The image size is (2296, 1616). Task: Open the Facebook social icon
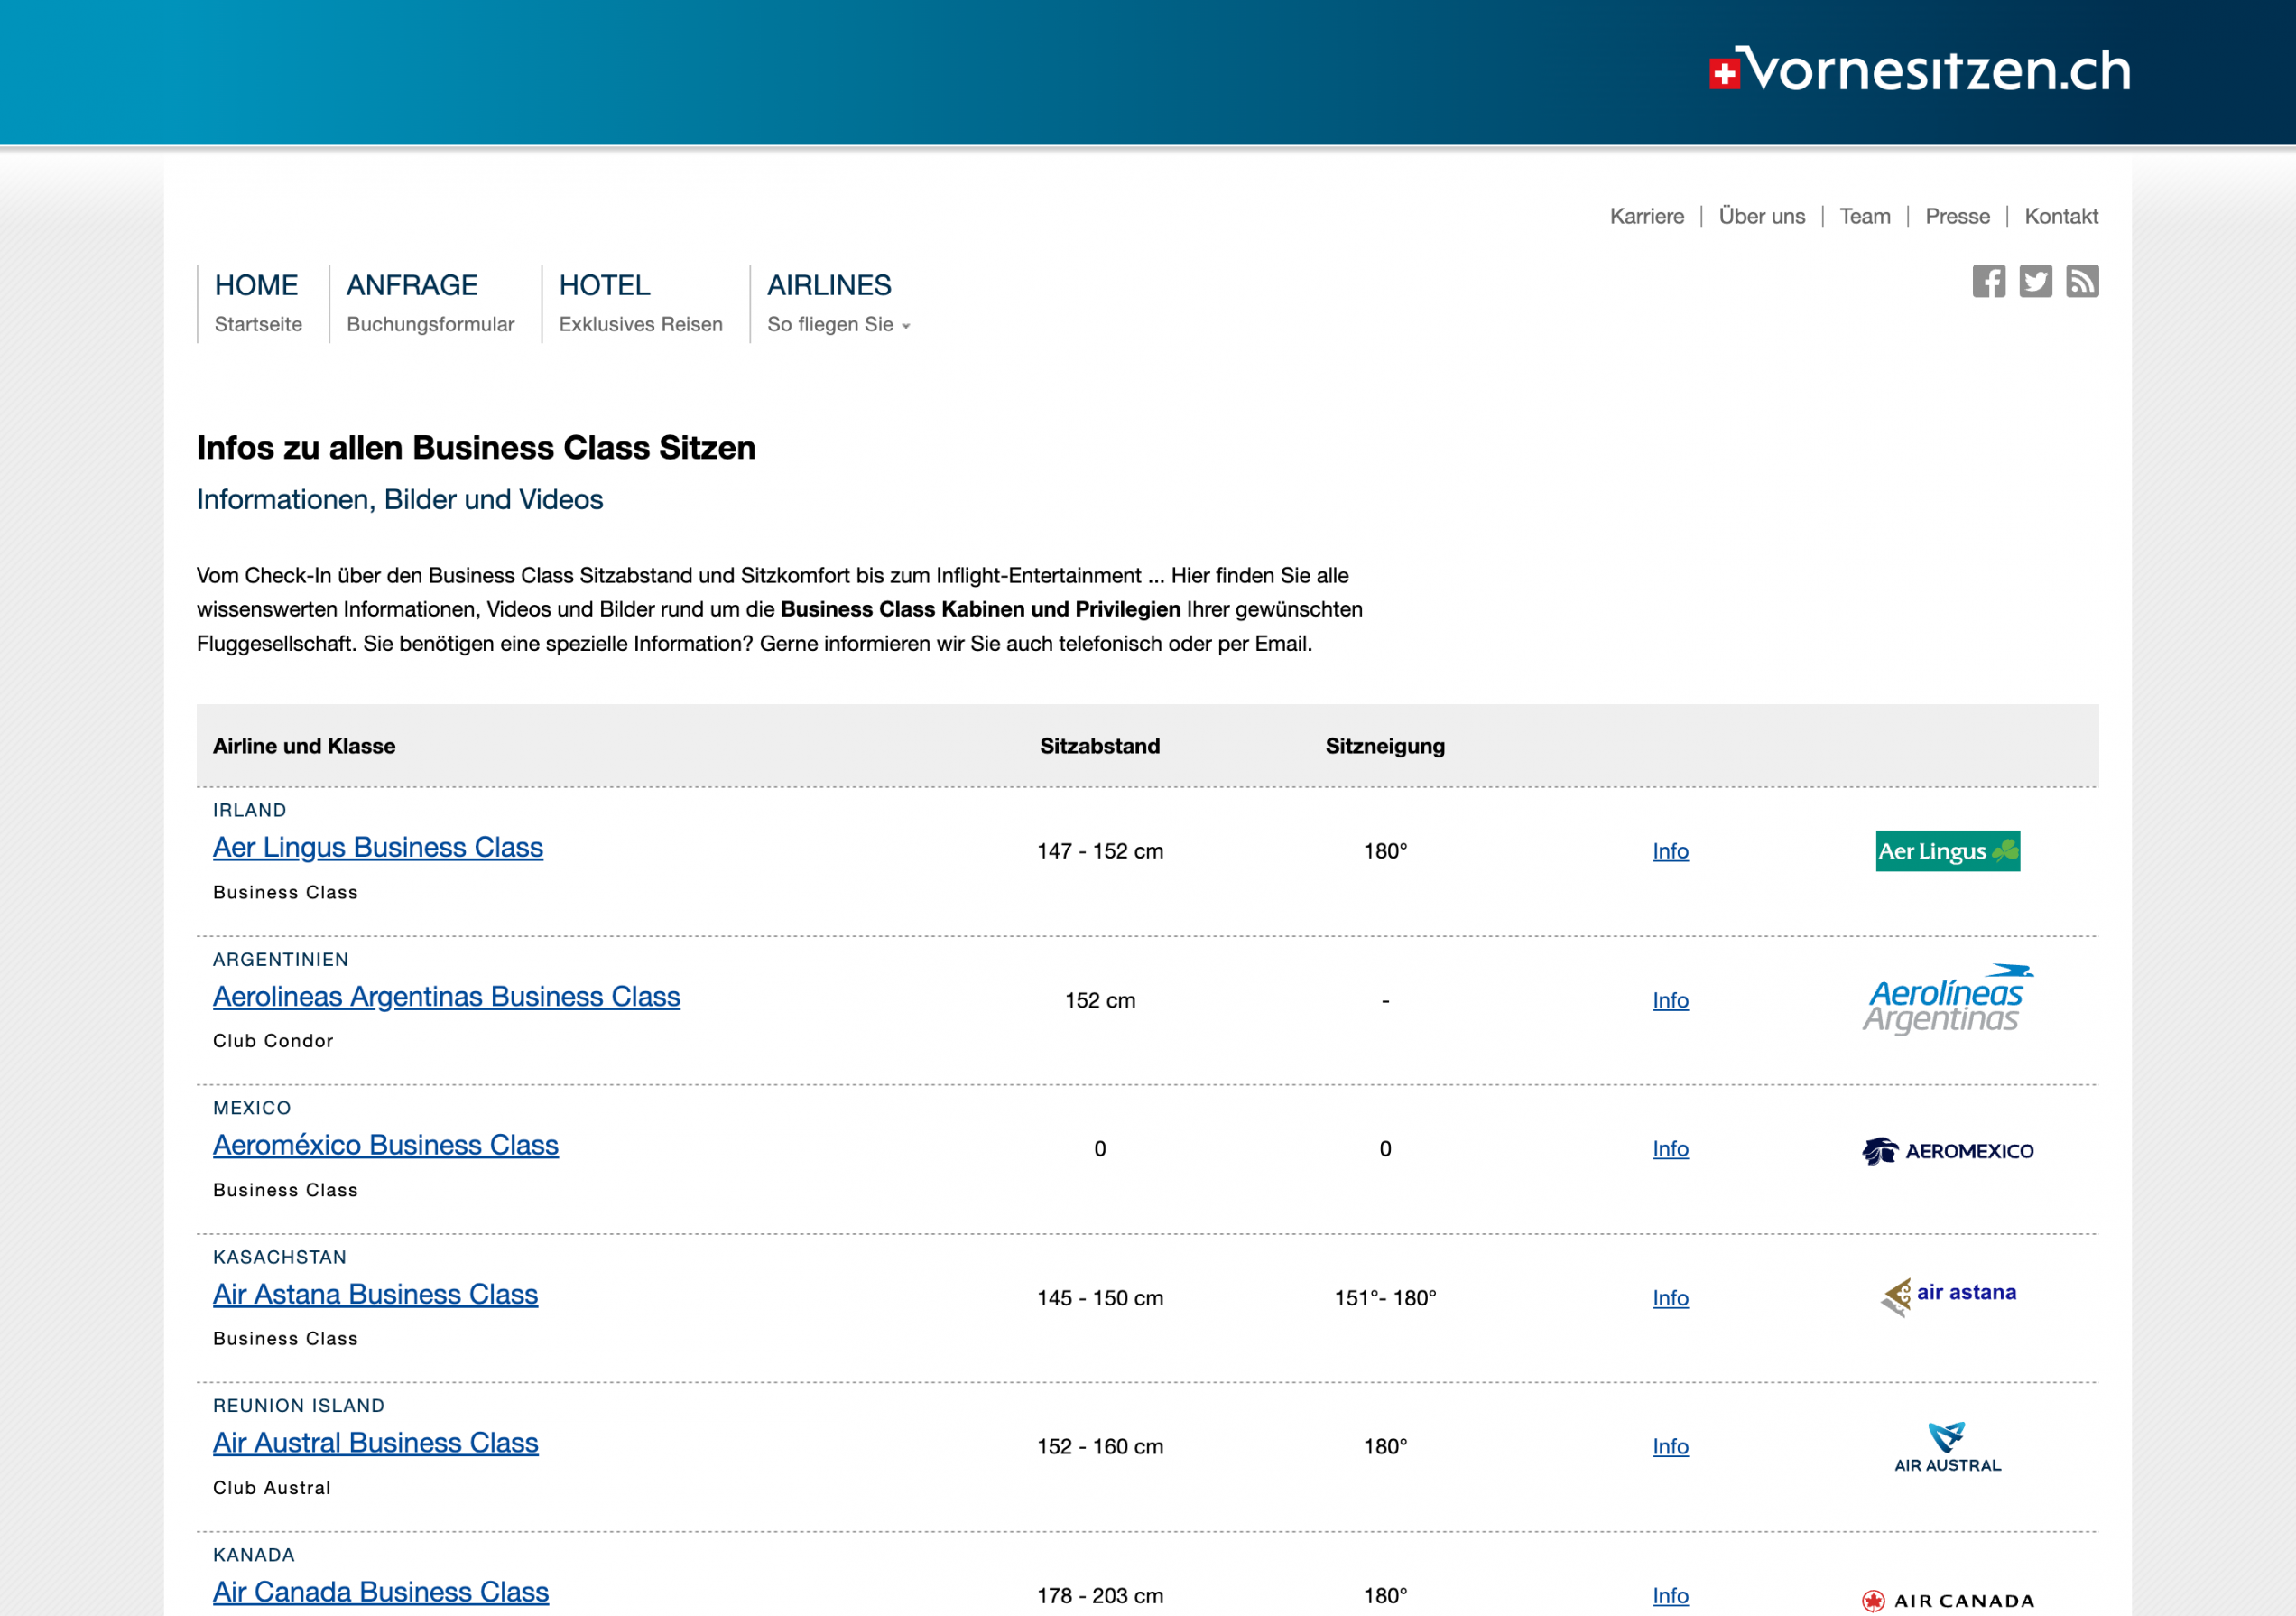coord(1988,281)
